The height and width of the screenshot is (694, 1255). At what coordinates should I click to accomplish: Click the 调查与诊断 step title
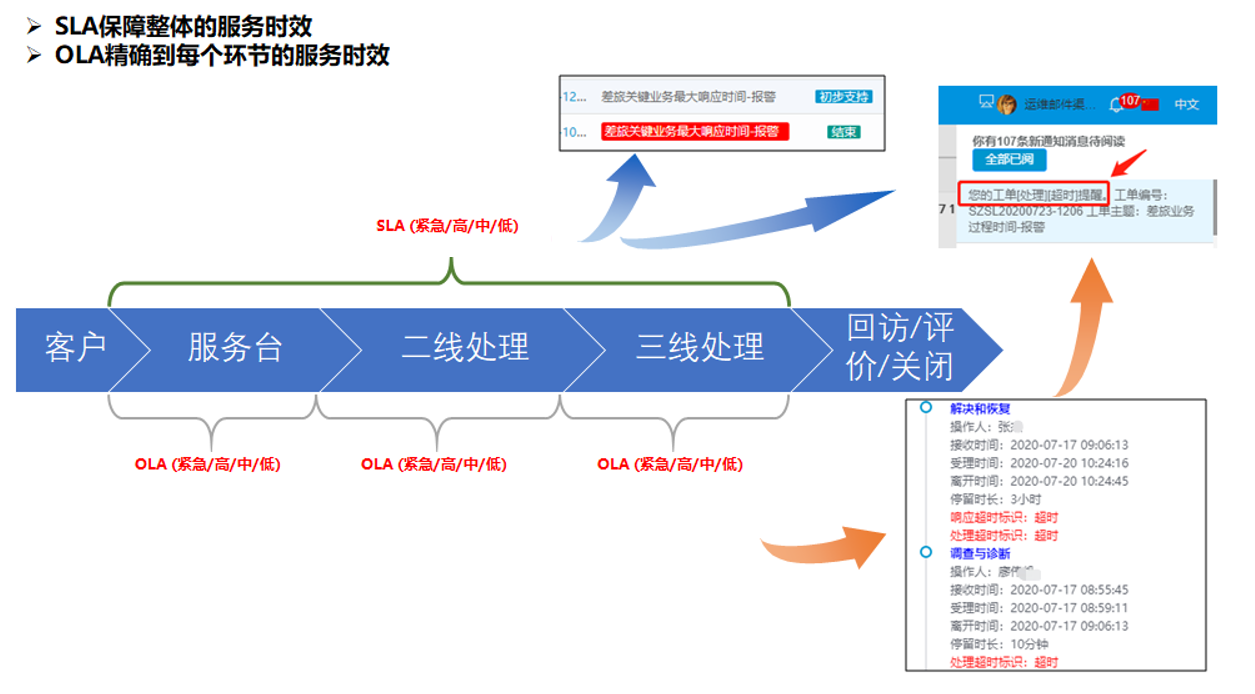(980, 553)
